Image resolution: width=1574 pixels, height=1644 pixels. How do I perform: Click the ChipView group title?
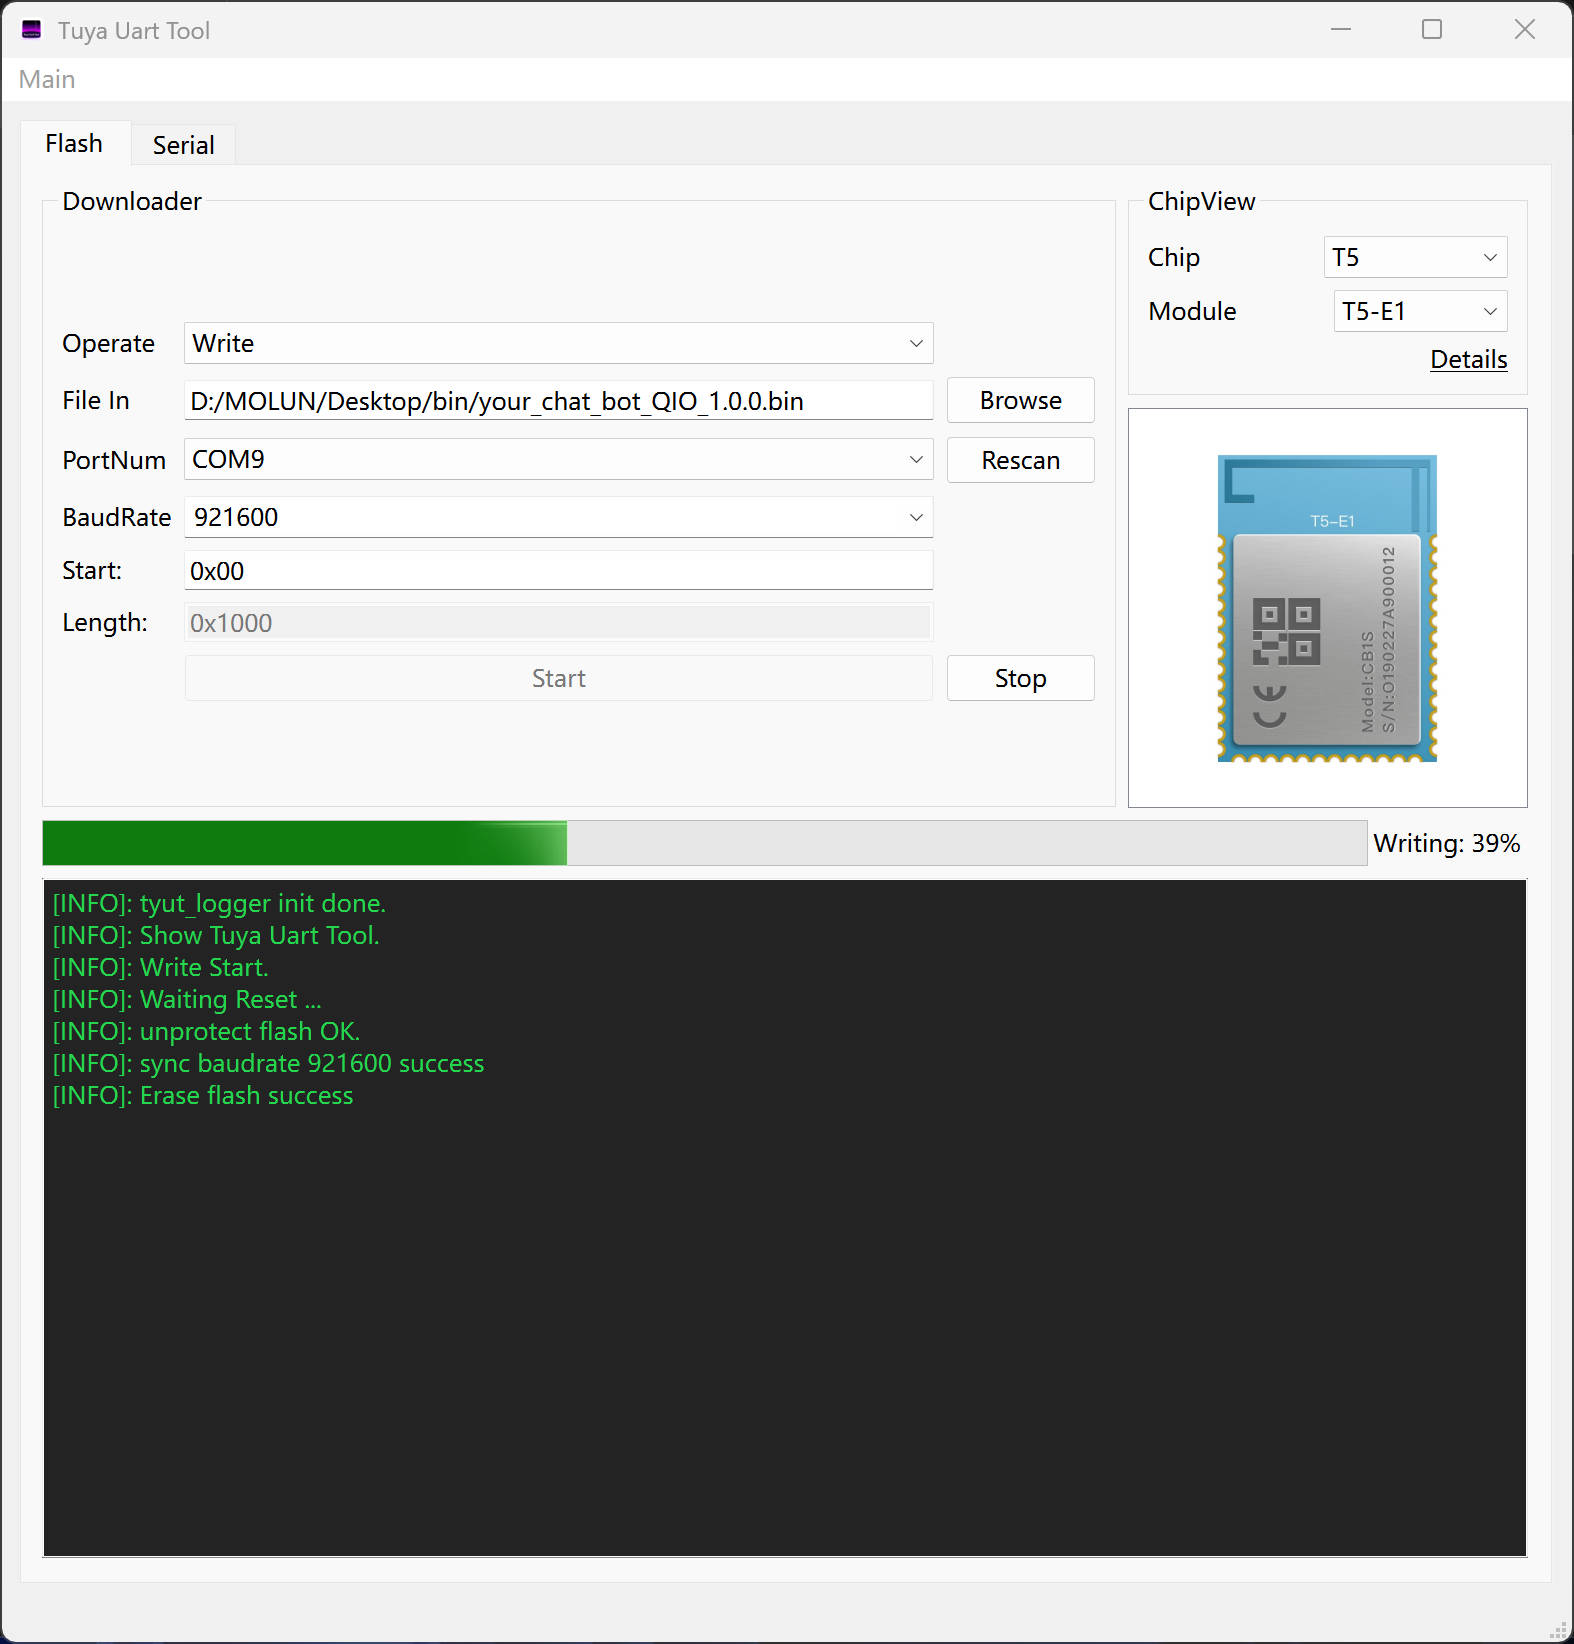(x=1201, y=201)
